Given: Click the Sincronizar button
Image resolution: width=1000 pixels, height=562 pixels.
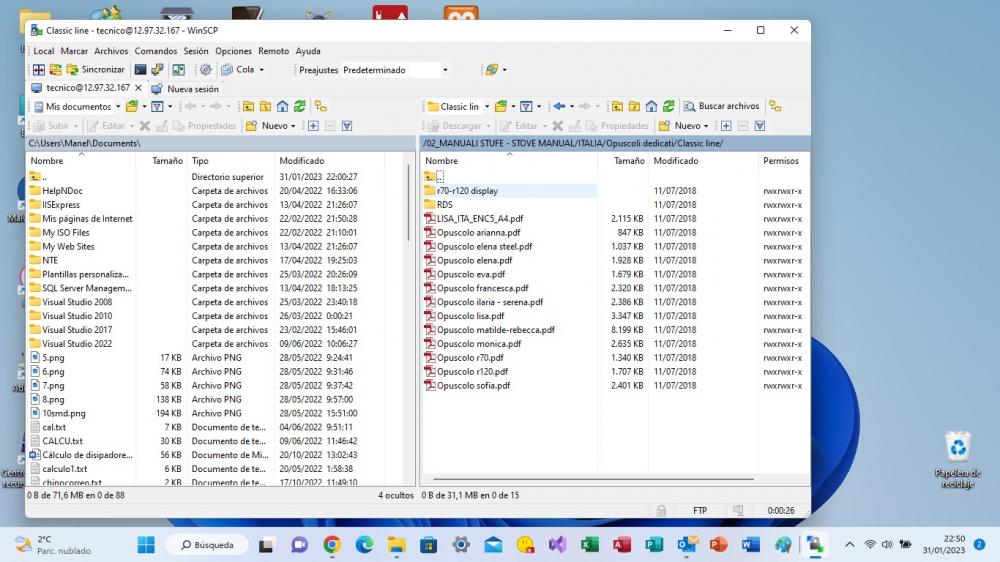Looking at the screenshot, I should 96,70.
